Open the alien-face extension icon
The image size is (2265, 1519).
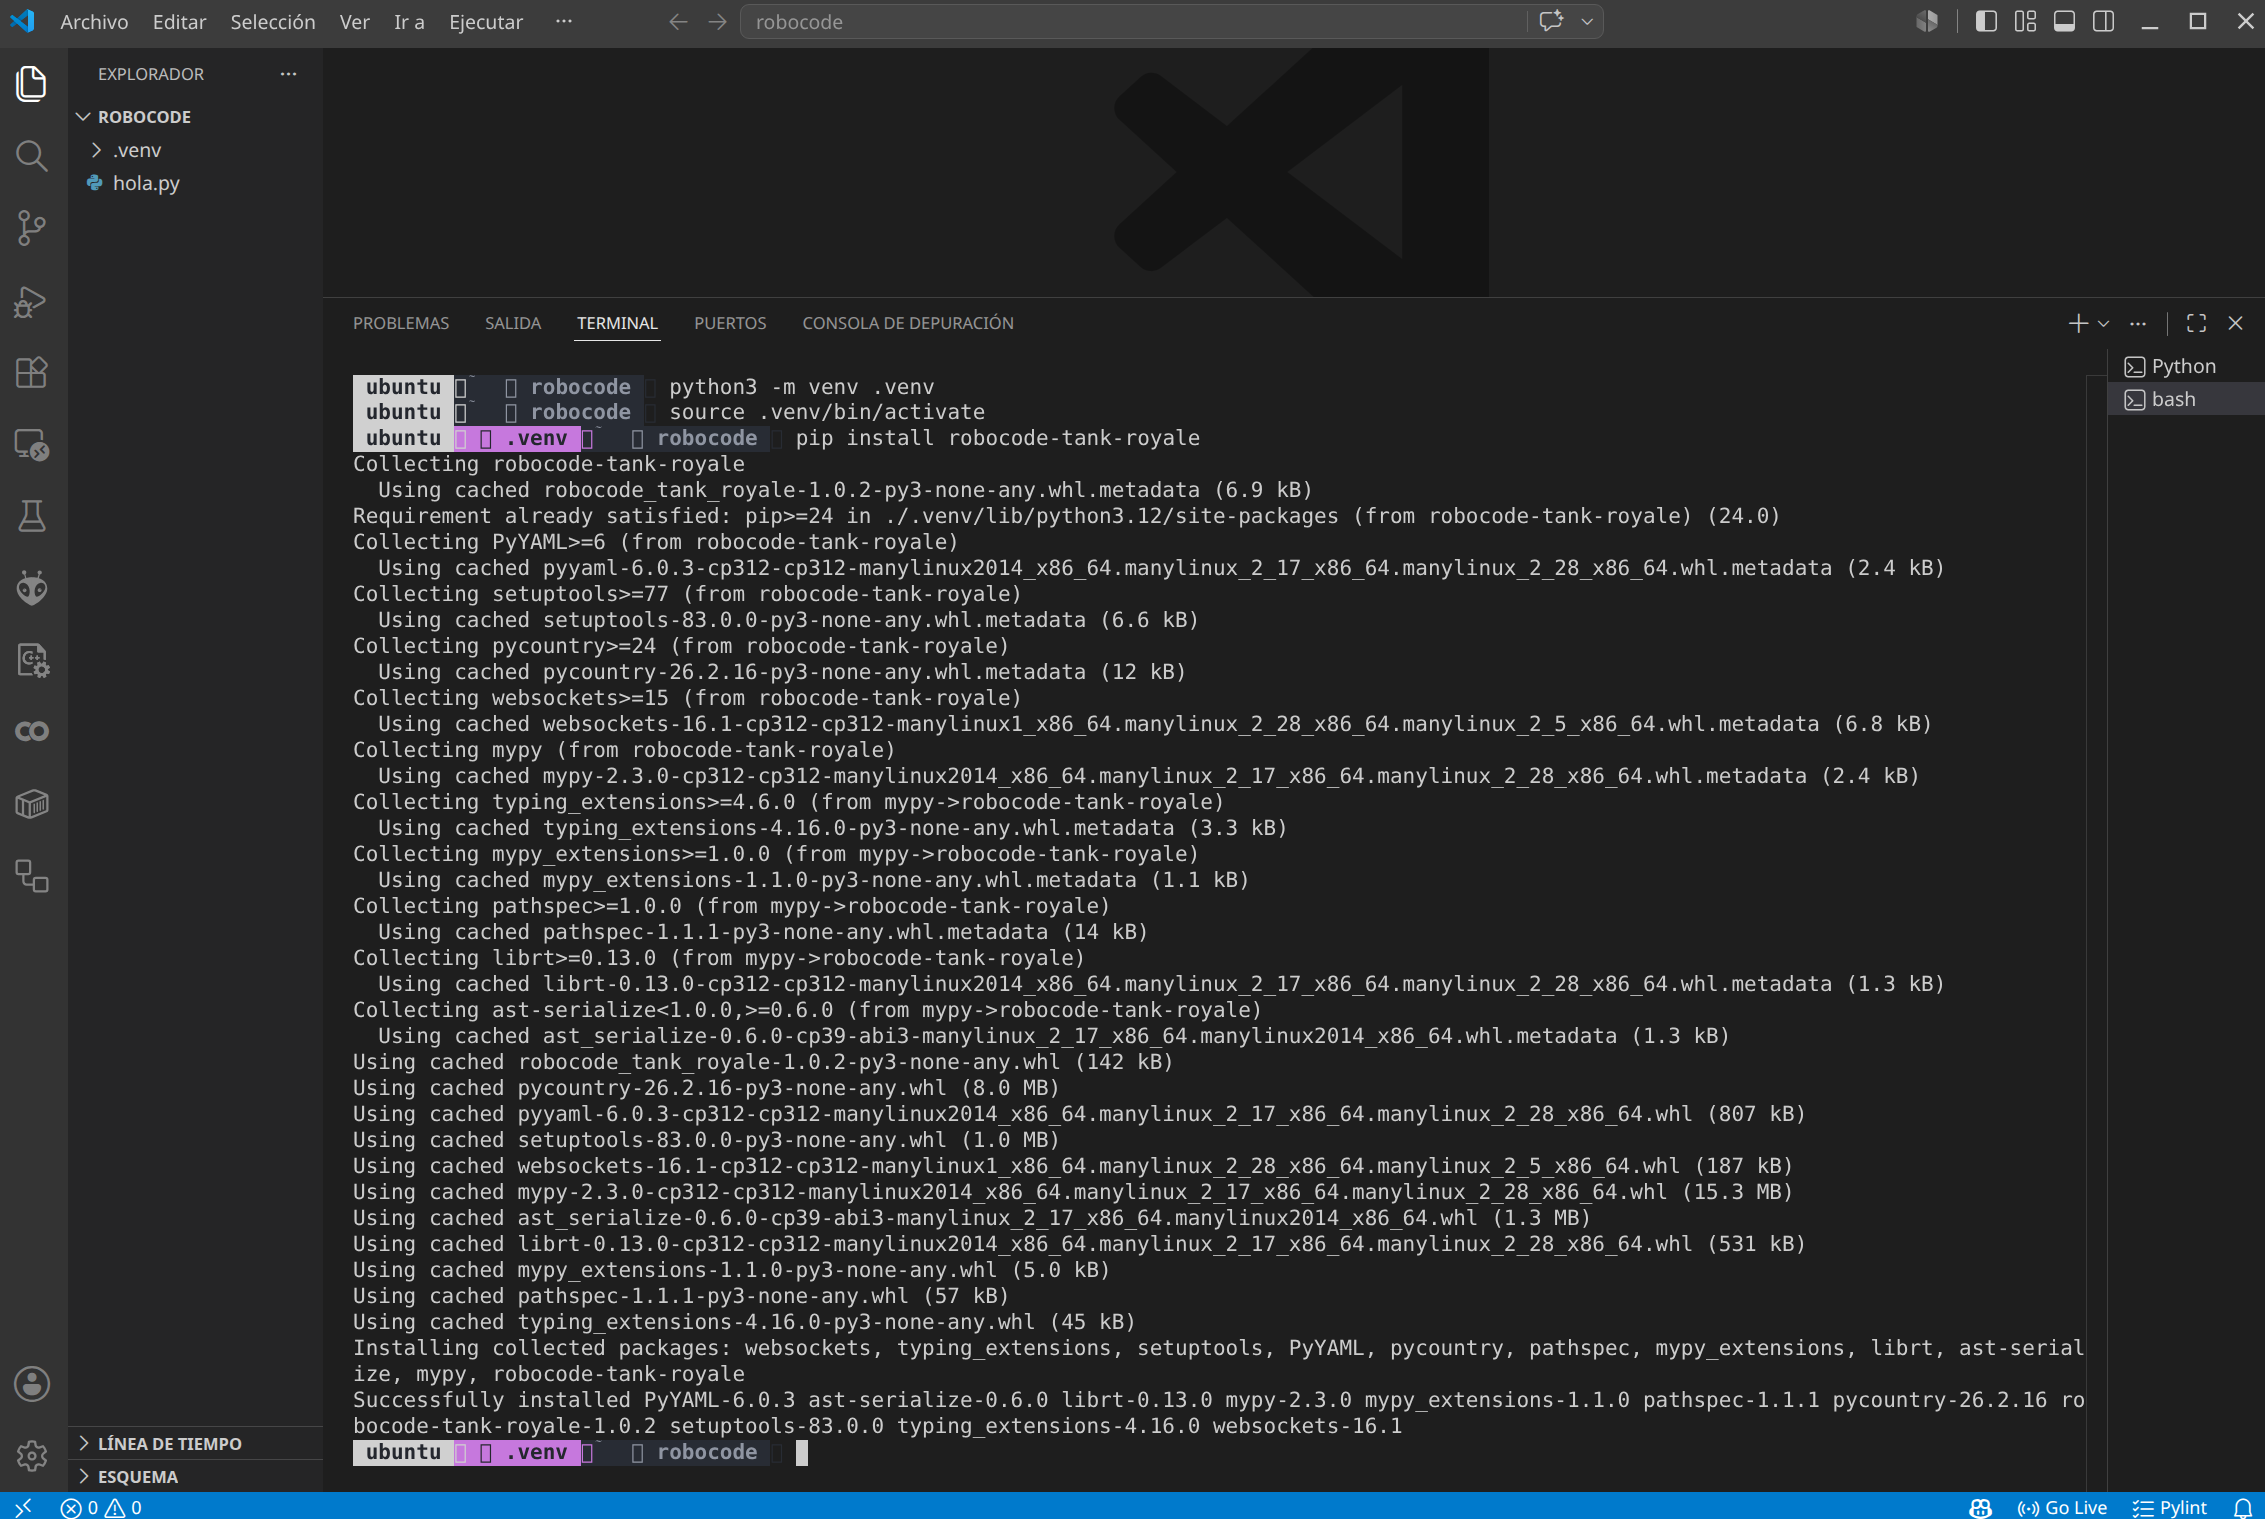tap(32, 589)
